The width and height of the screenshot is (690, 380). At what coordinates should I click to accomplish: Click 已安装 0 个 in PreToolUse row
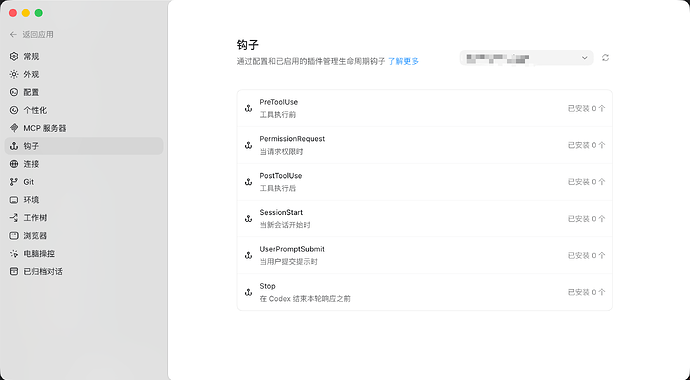[587, 108]
